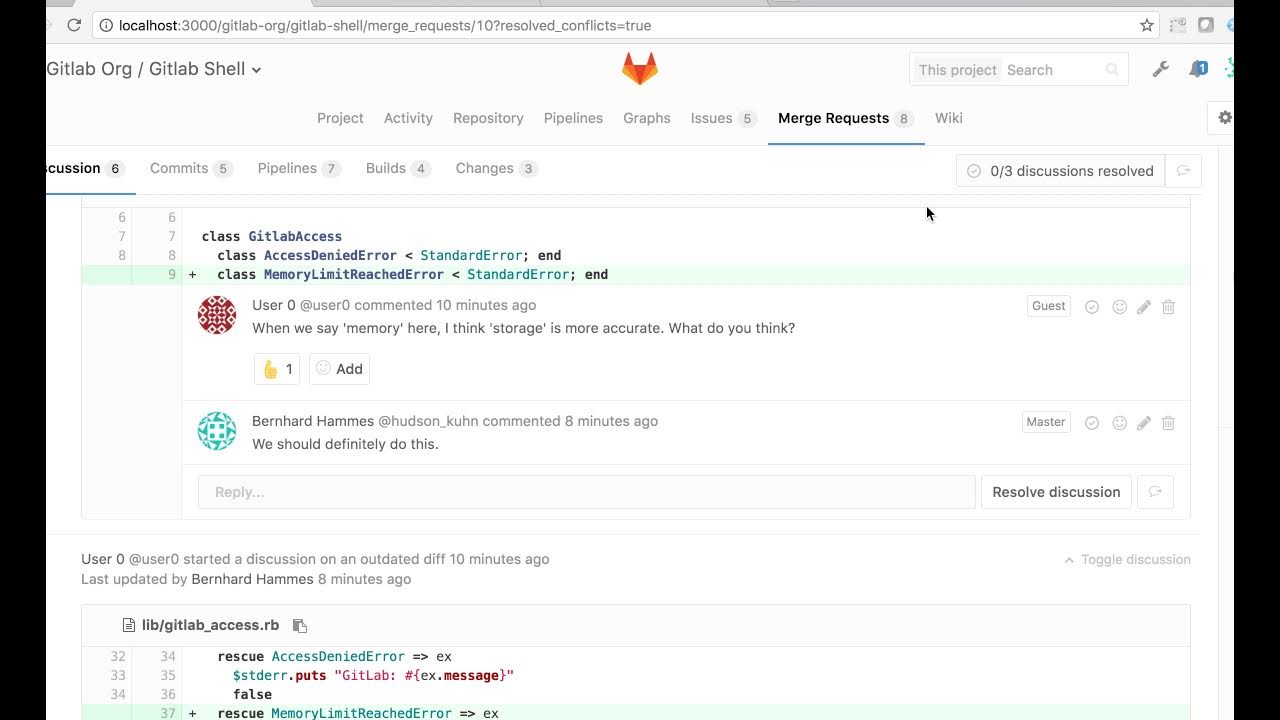The image size is (1280, 720).
Task: Open the project settings gear dropdown
Action: (x=1224, y=118)
